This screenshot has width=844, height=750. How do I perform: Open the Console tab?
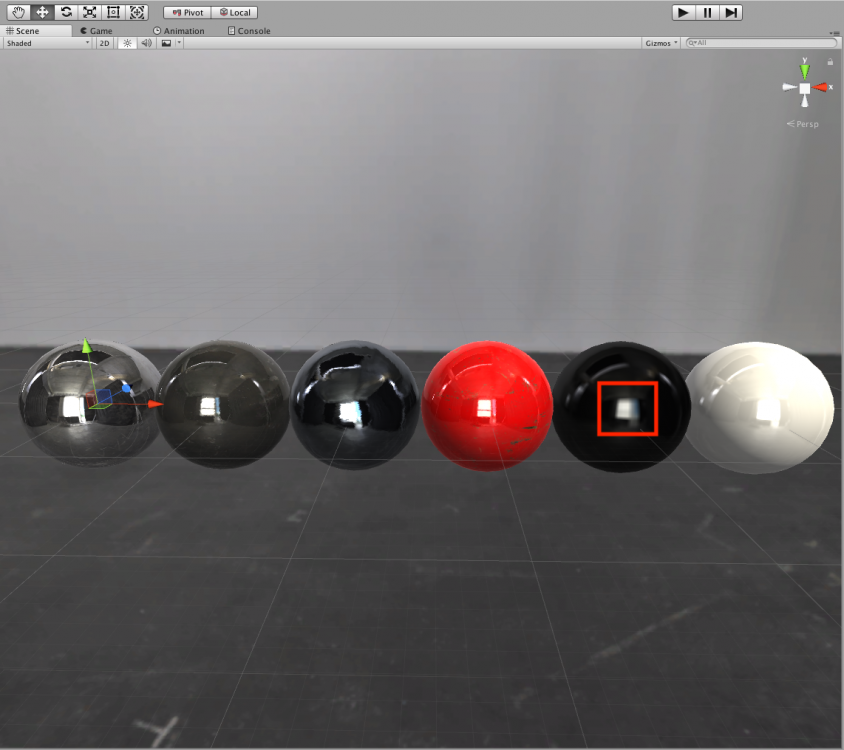(249, 31)
